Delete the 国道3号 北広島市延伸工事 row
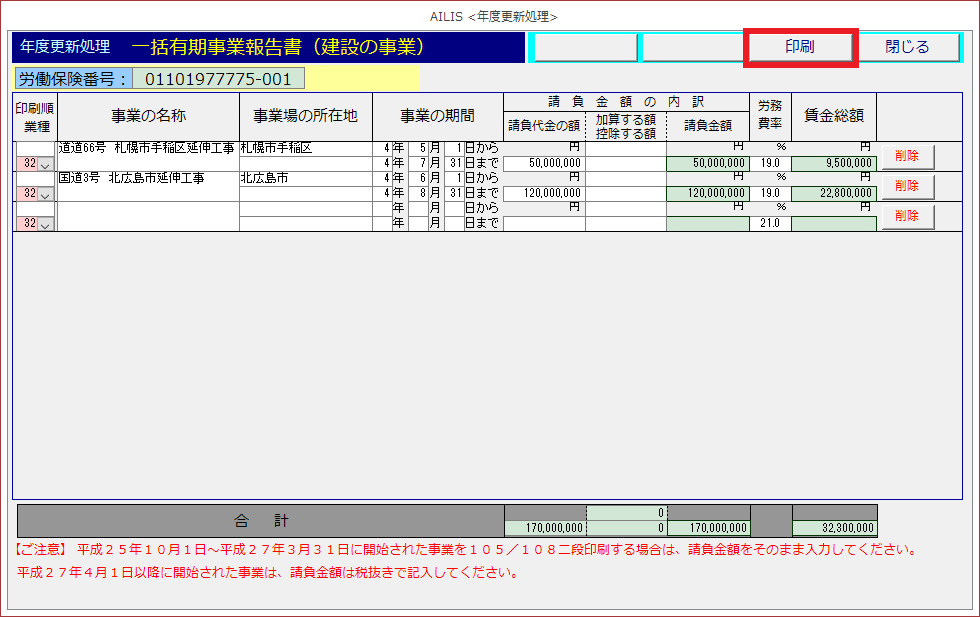 click(x=907, y=186)
